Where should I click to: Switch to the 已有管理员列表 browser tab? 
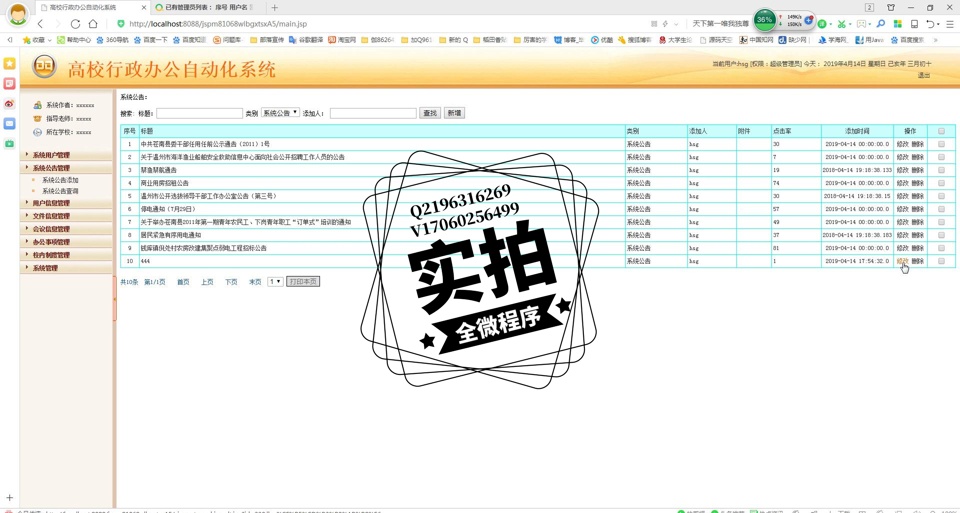coord(205,7)
